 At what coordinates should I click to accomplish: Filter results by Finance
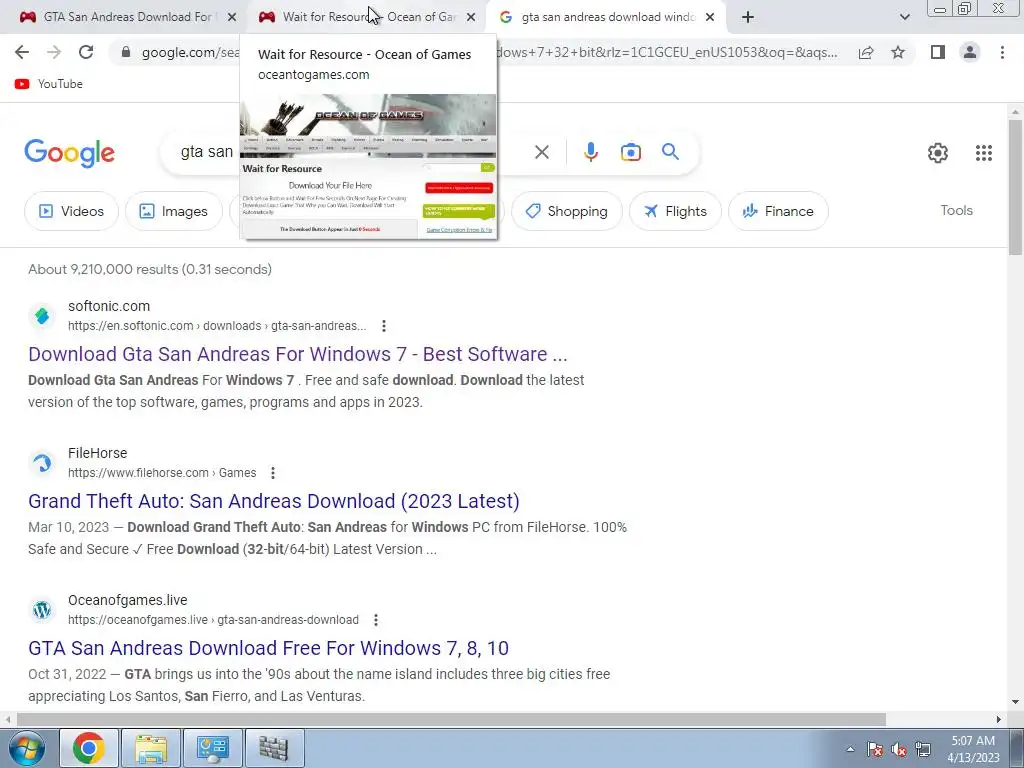pyautogui.click(x=778, y=211)
